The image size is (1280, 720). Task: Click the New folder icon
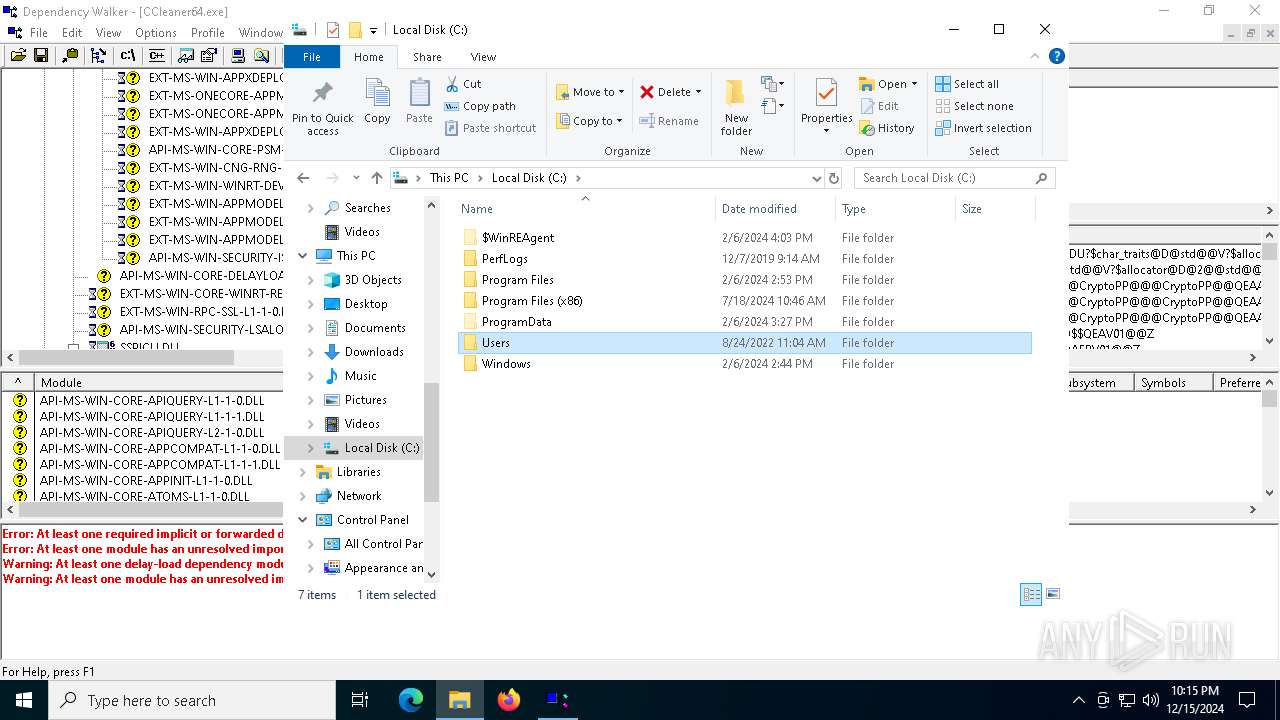736,93
